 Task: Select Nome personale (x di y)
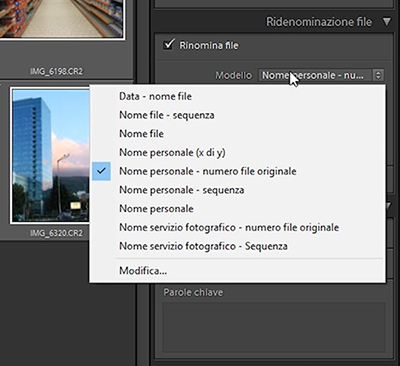coord(237,152)
